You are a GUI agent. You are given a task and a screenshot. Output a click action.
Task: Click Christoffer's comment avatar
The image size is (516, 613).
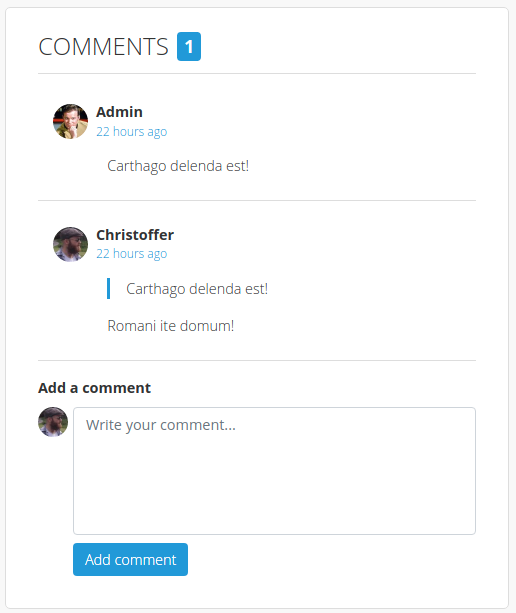tap(70, 244)
